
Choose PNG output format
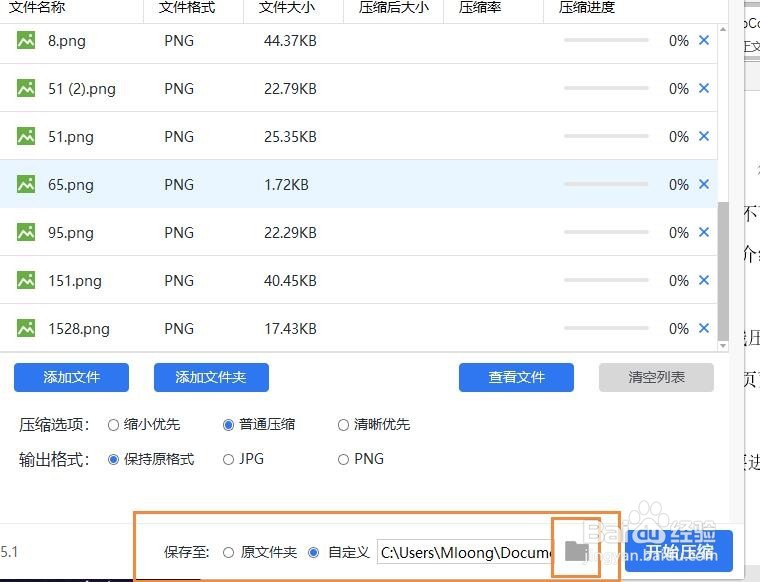[343, 459]
